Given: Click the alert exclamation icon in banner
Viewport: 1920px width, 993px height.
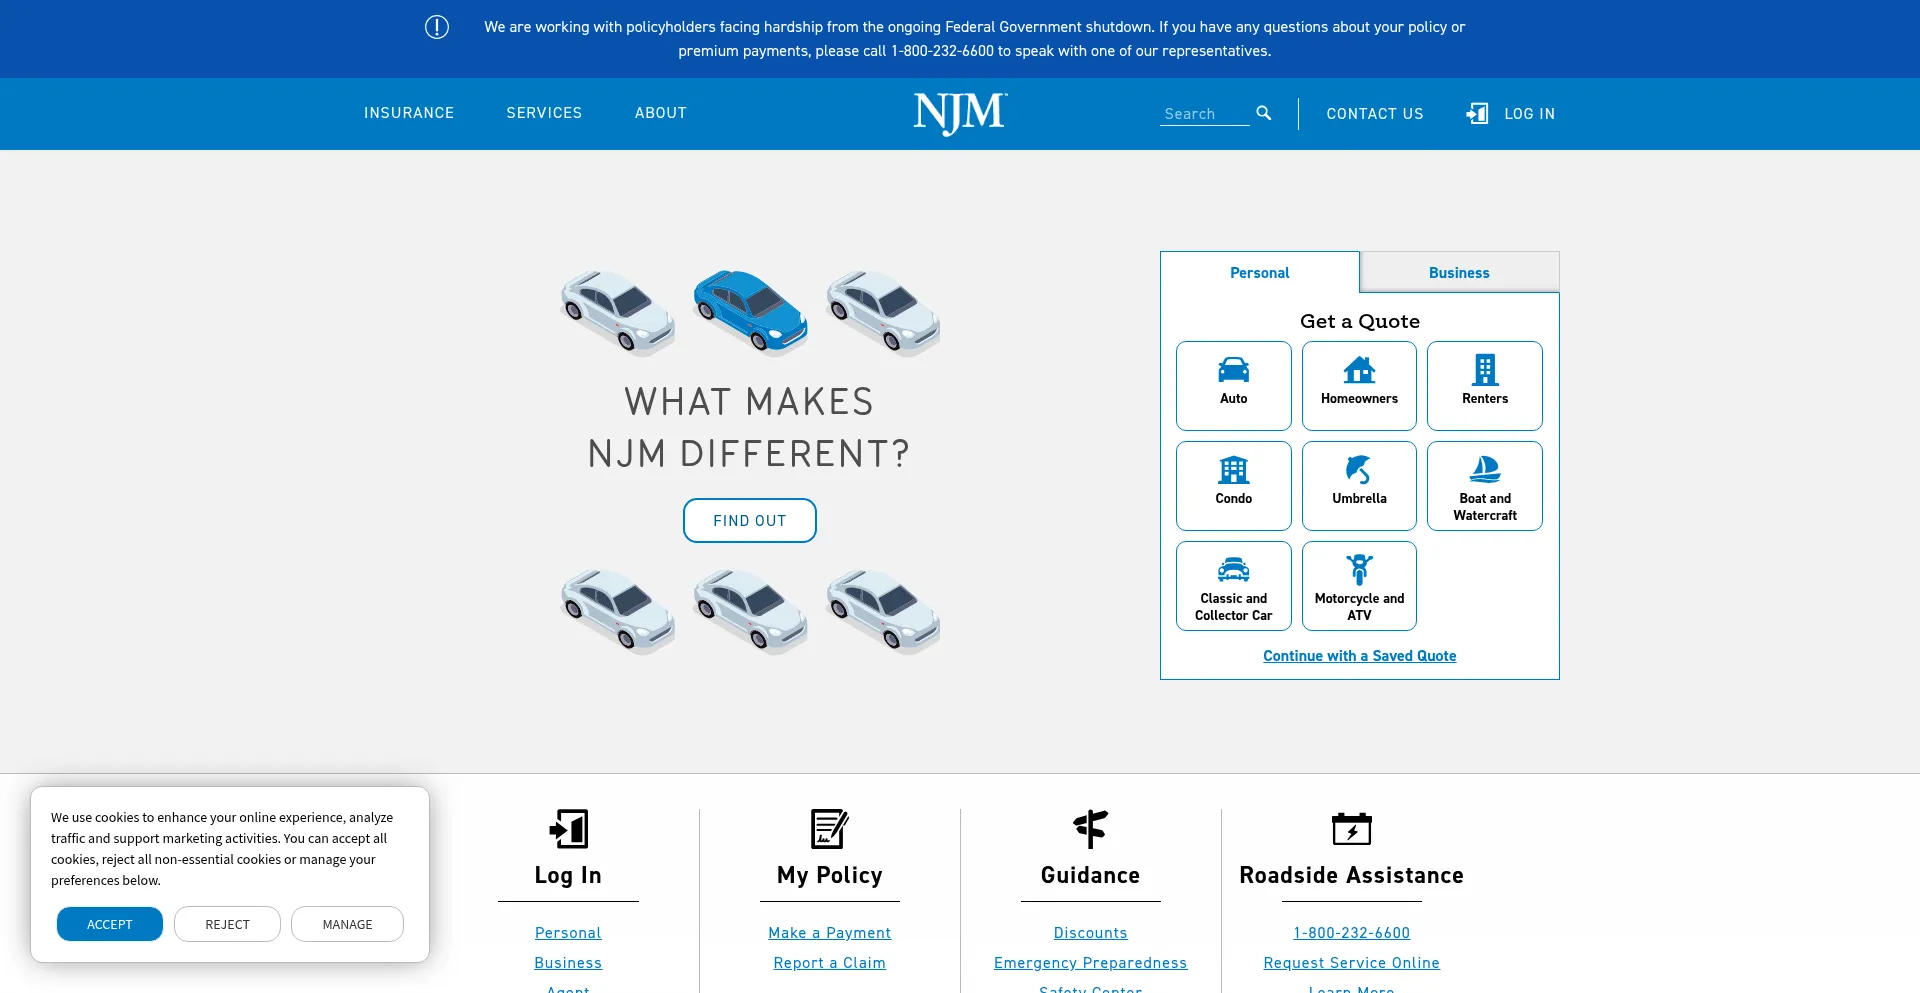Looking at the screenshot, I should tap(437, 27).
